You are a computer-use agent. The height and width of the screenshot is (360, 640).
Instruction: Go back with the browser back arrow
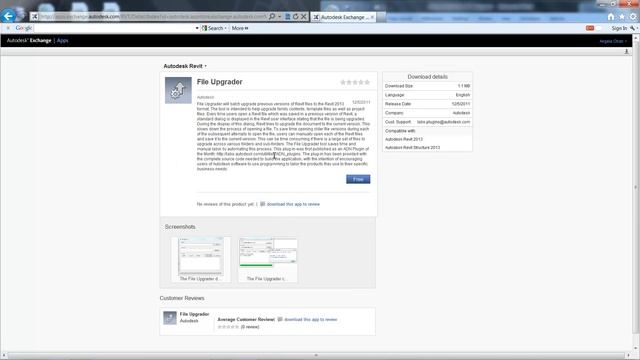(8, 16)
